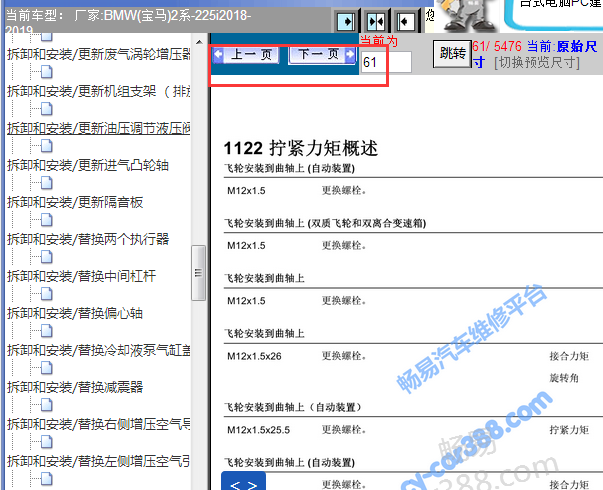Click 飞轮安装到曲轴上 (双质飞轮和双离合变速箱) heading
This screenshot has height=490, width=603.
pyautogui.click(x=325, y=223)
